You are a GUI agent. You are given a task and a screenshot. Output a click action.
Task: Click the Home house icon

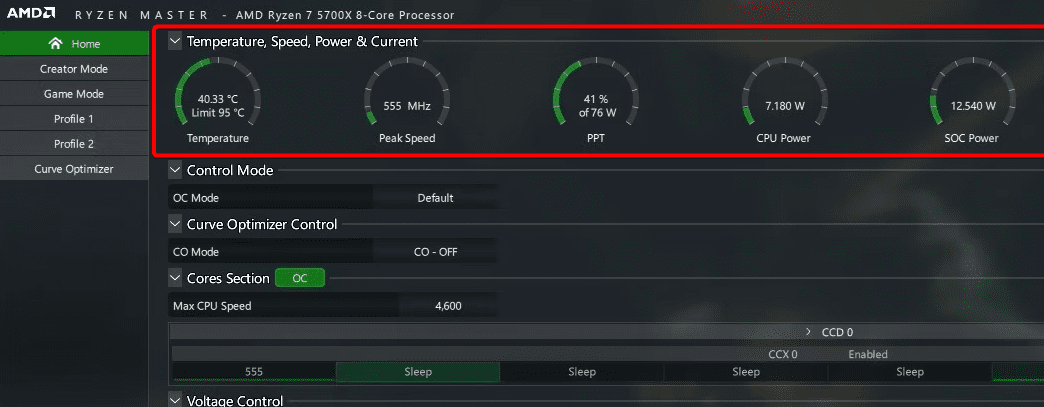tap(56, 43)
